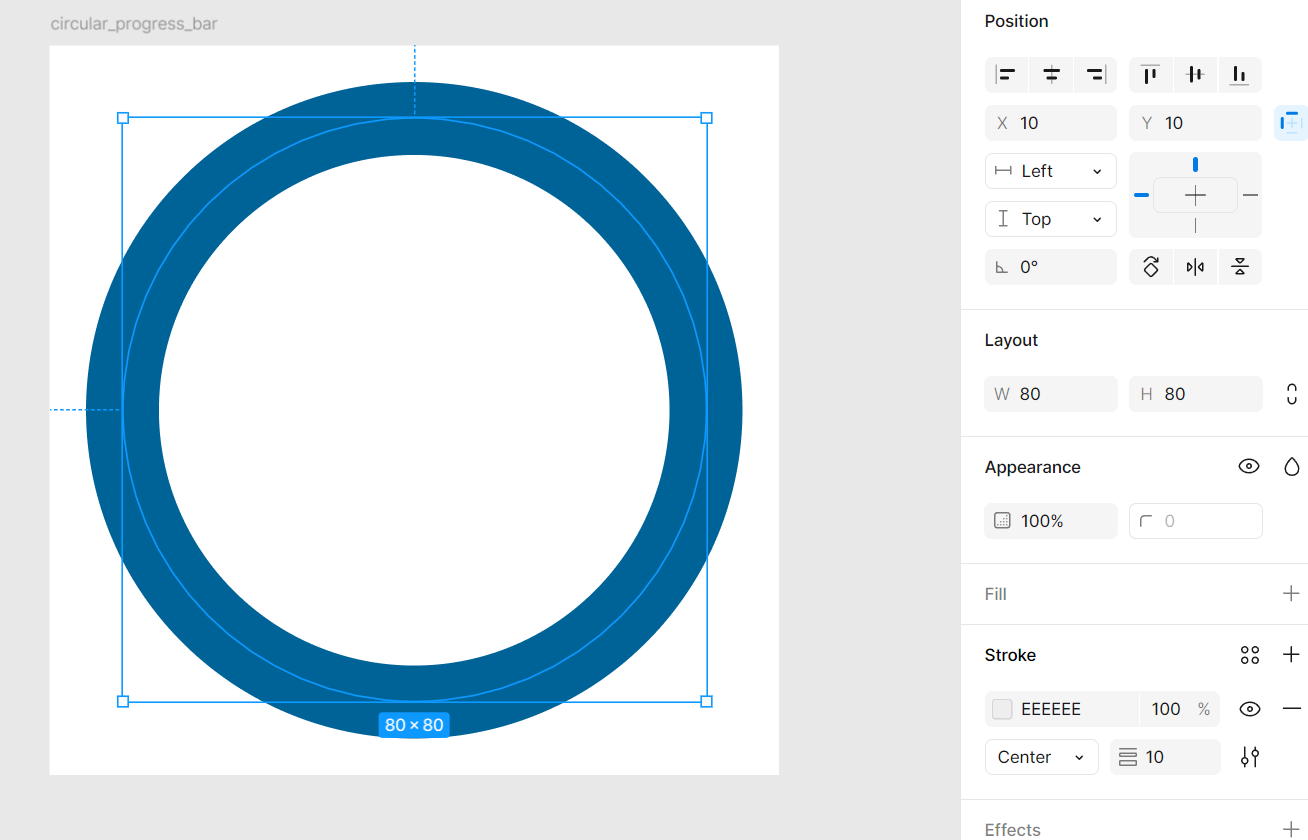The image size is (1308, 840).
Task: Open the Top vertical constraint dropdown
Action: (1051, 219)
